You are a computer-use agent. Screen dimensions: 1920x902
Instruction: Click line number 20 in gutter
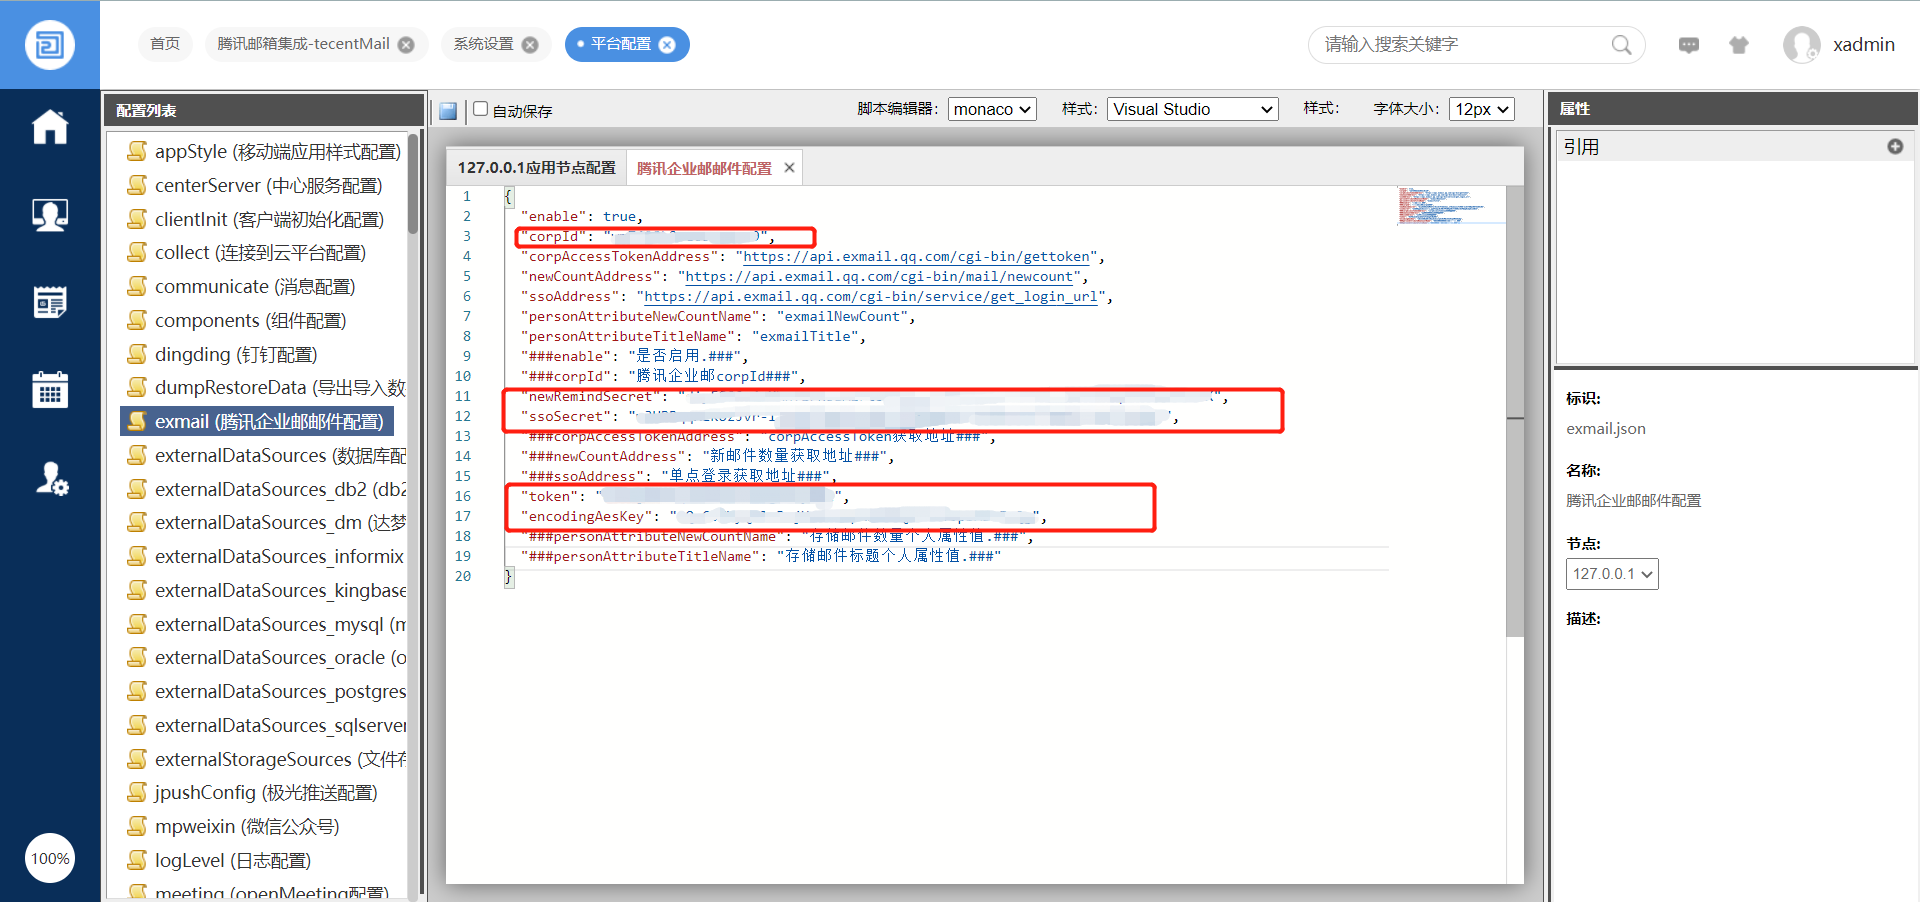463,577
